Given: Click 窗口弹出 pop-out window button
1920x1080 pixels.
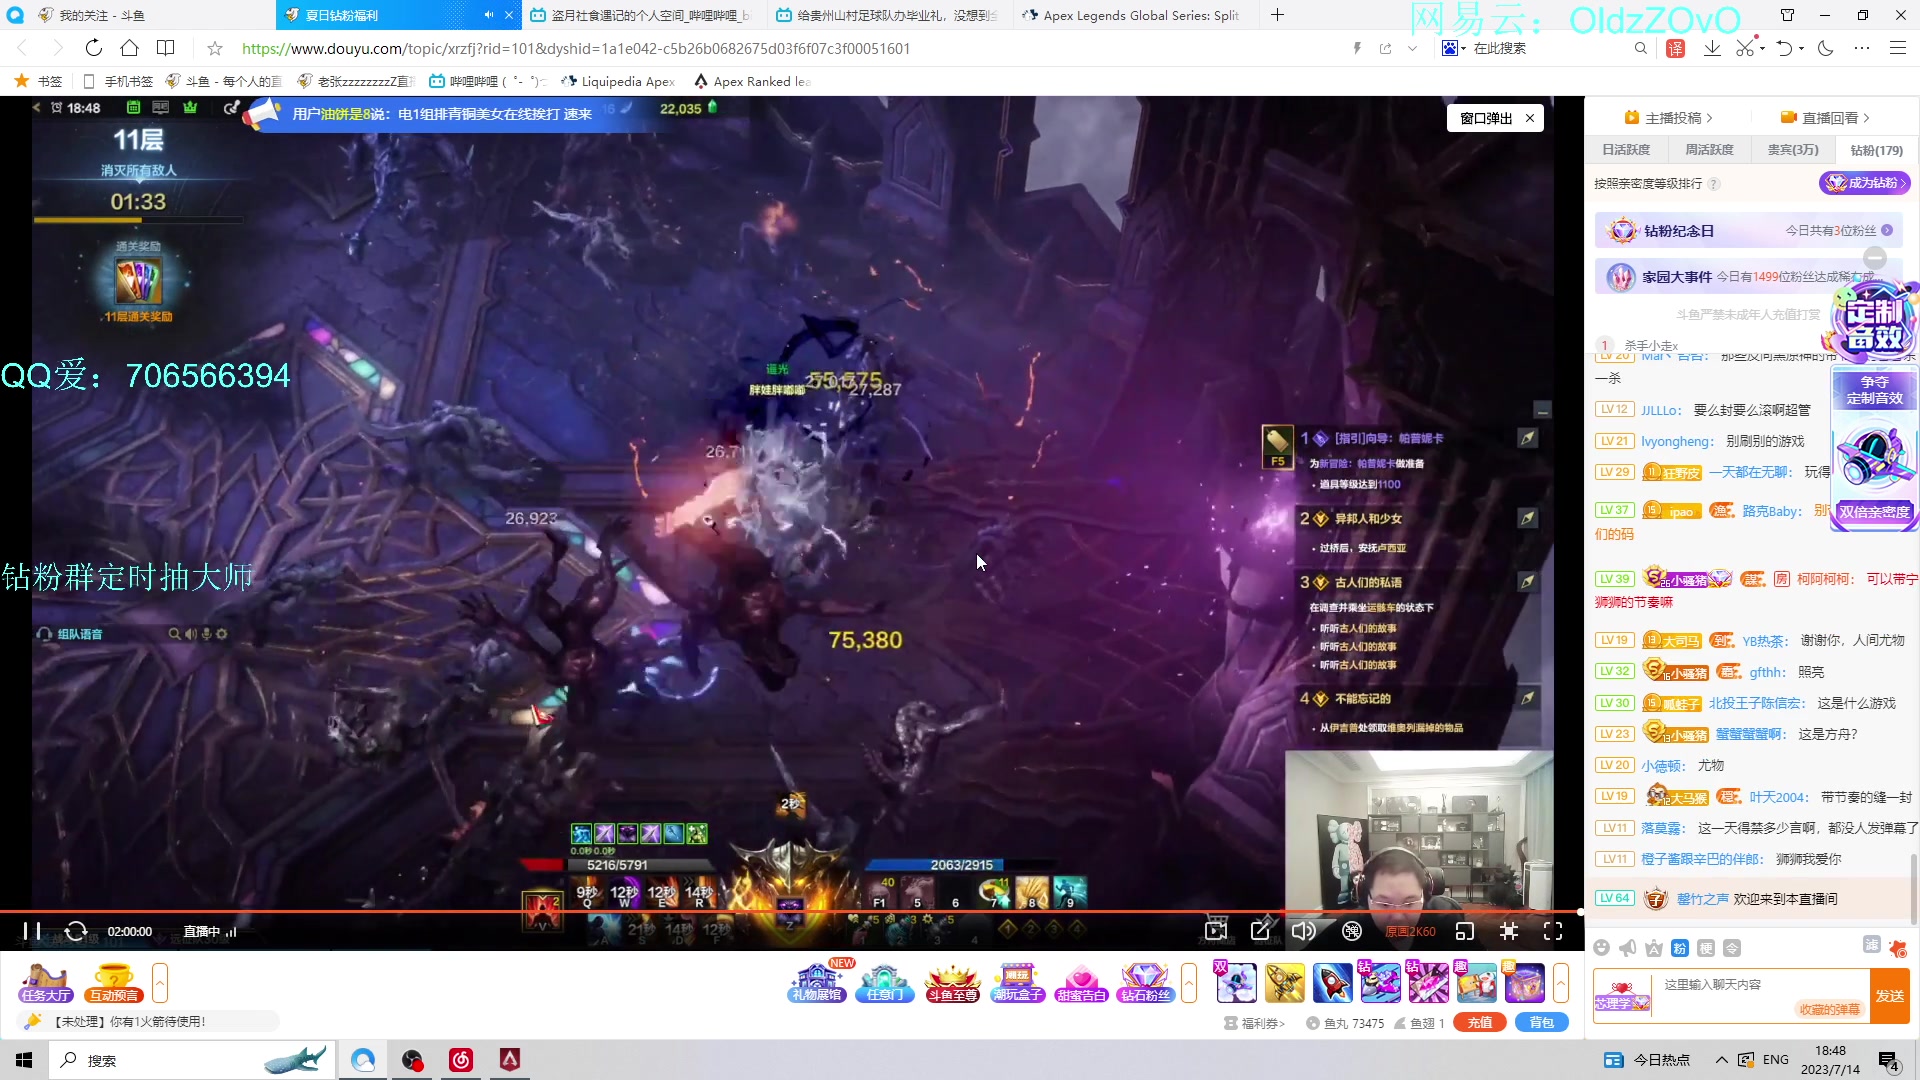Looking at the screenshot, I should pos(1486,118).
